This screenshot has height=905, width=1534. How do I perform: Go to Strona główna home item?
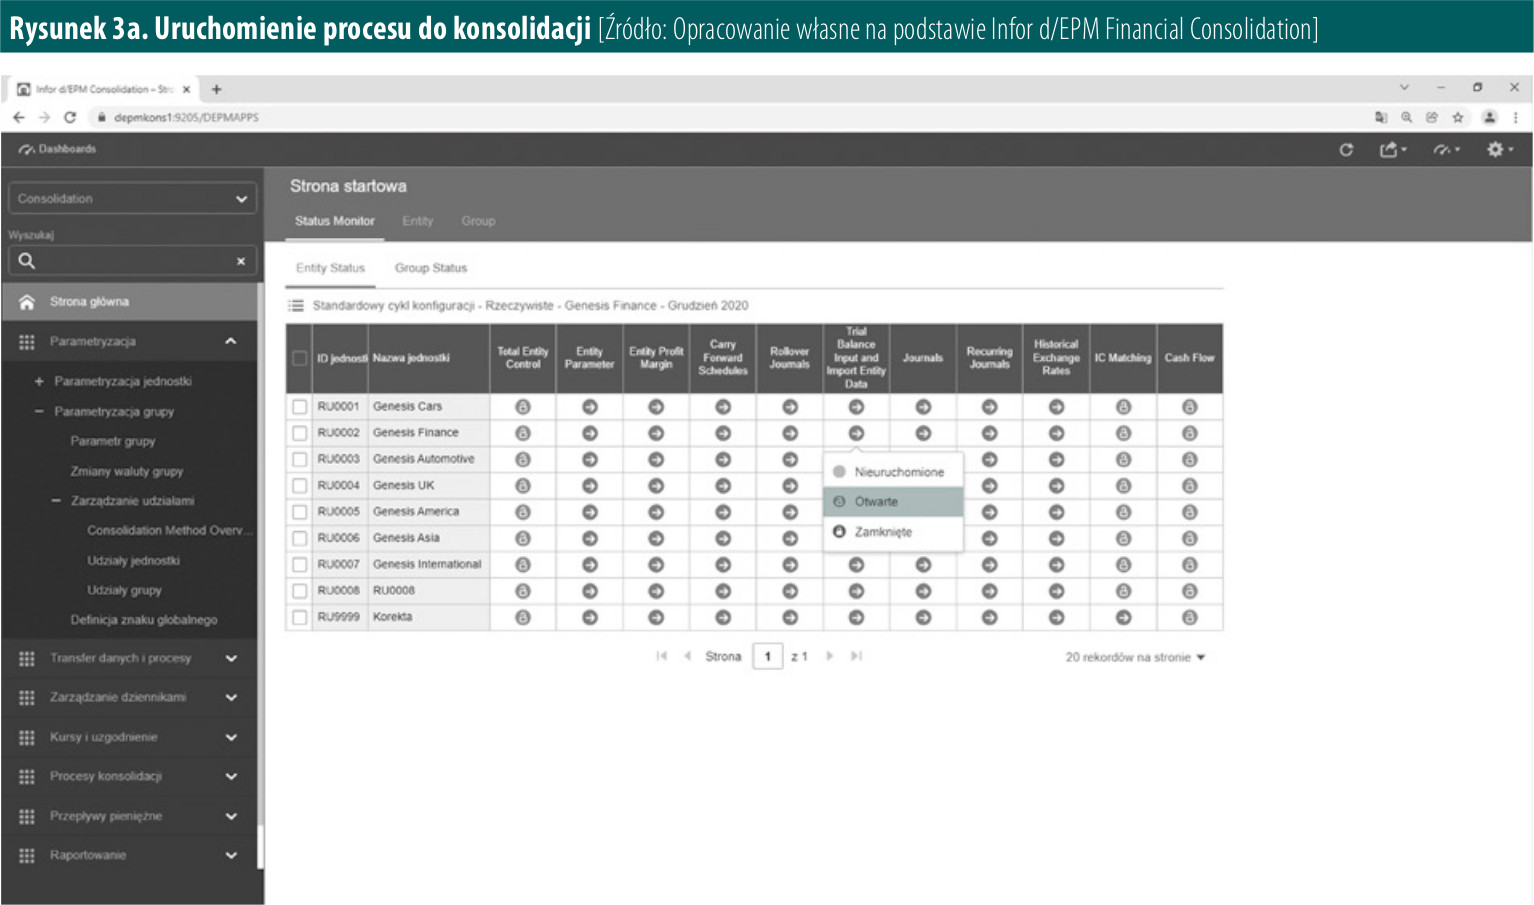click(130, 302)
